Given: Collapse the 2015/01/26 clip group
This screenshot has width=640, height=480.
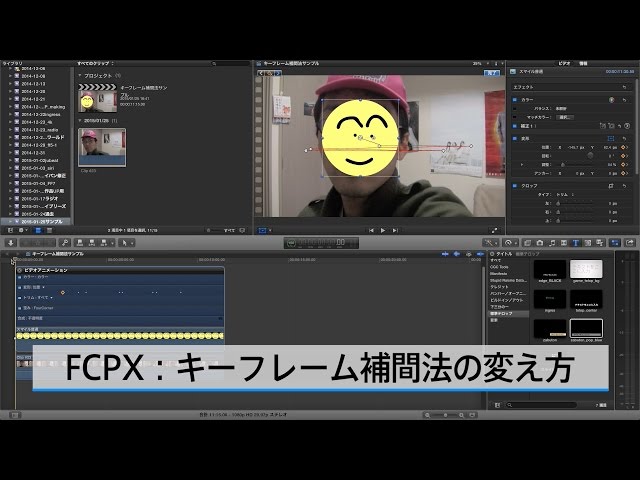Looking at the screenshot, I should [x=80, y=121].
